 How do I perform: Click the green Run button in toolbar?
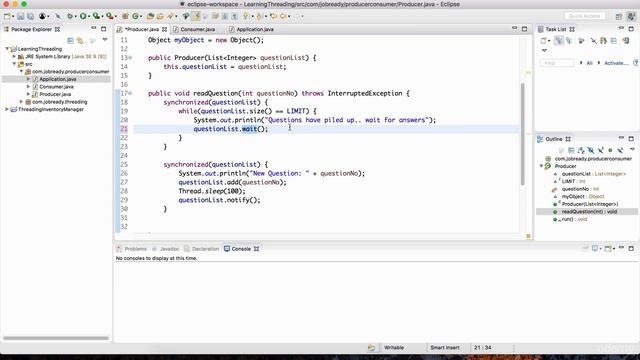pos(83,16)
